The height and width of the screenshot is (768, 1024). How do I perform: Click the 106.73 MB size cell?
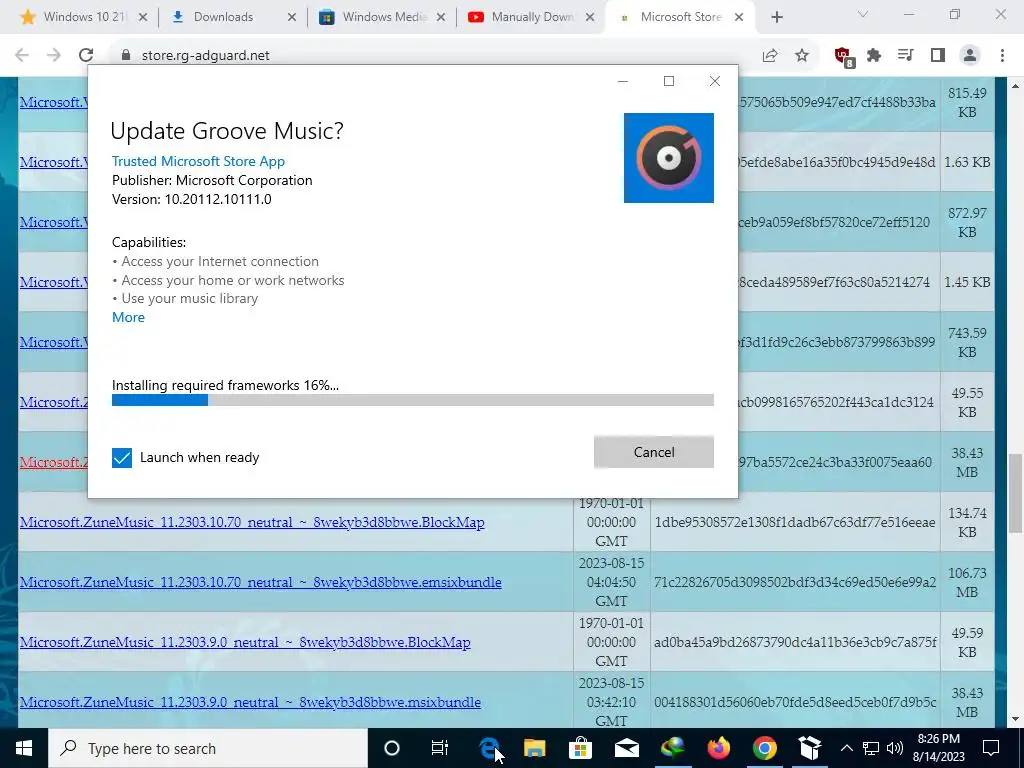(967, 582)
